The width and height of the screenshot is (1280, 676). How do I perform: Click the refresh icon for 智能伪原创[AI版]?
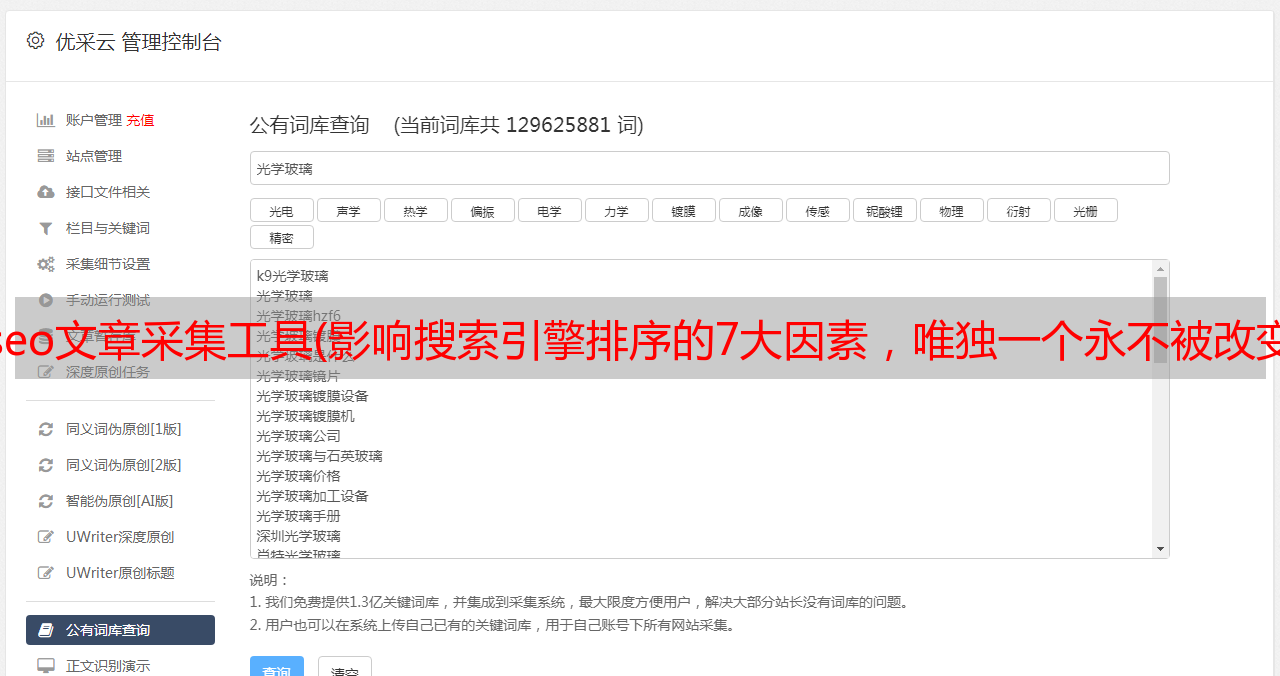coord(45,501)
